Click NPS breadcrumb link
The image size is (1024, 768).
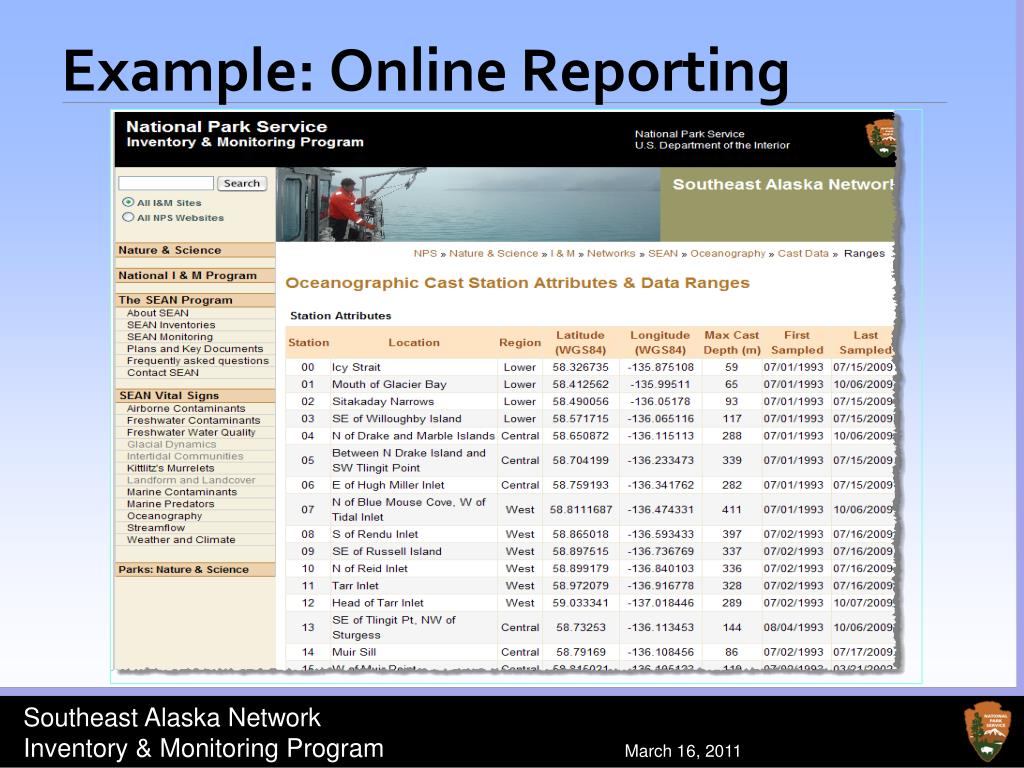click(425, 253)
